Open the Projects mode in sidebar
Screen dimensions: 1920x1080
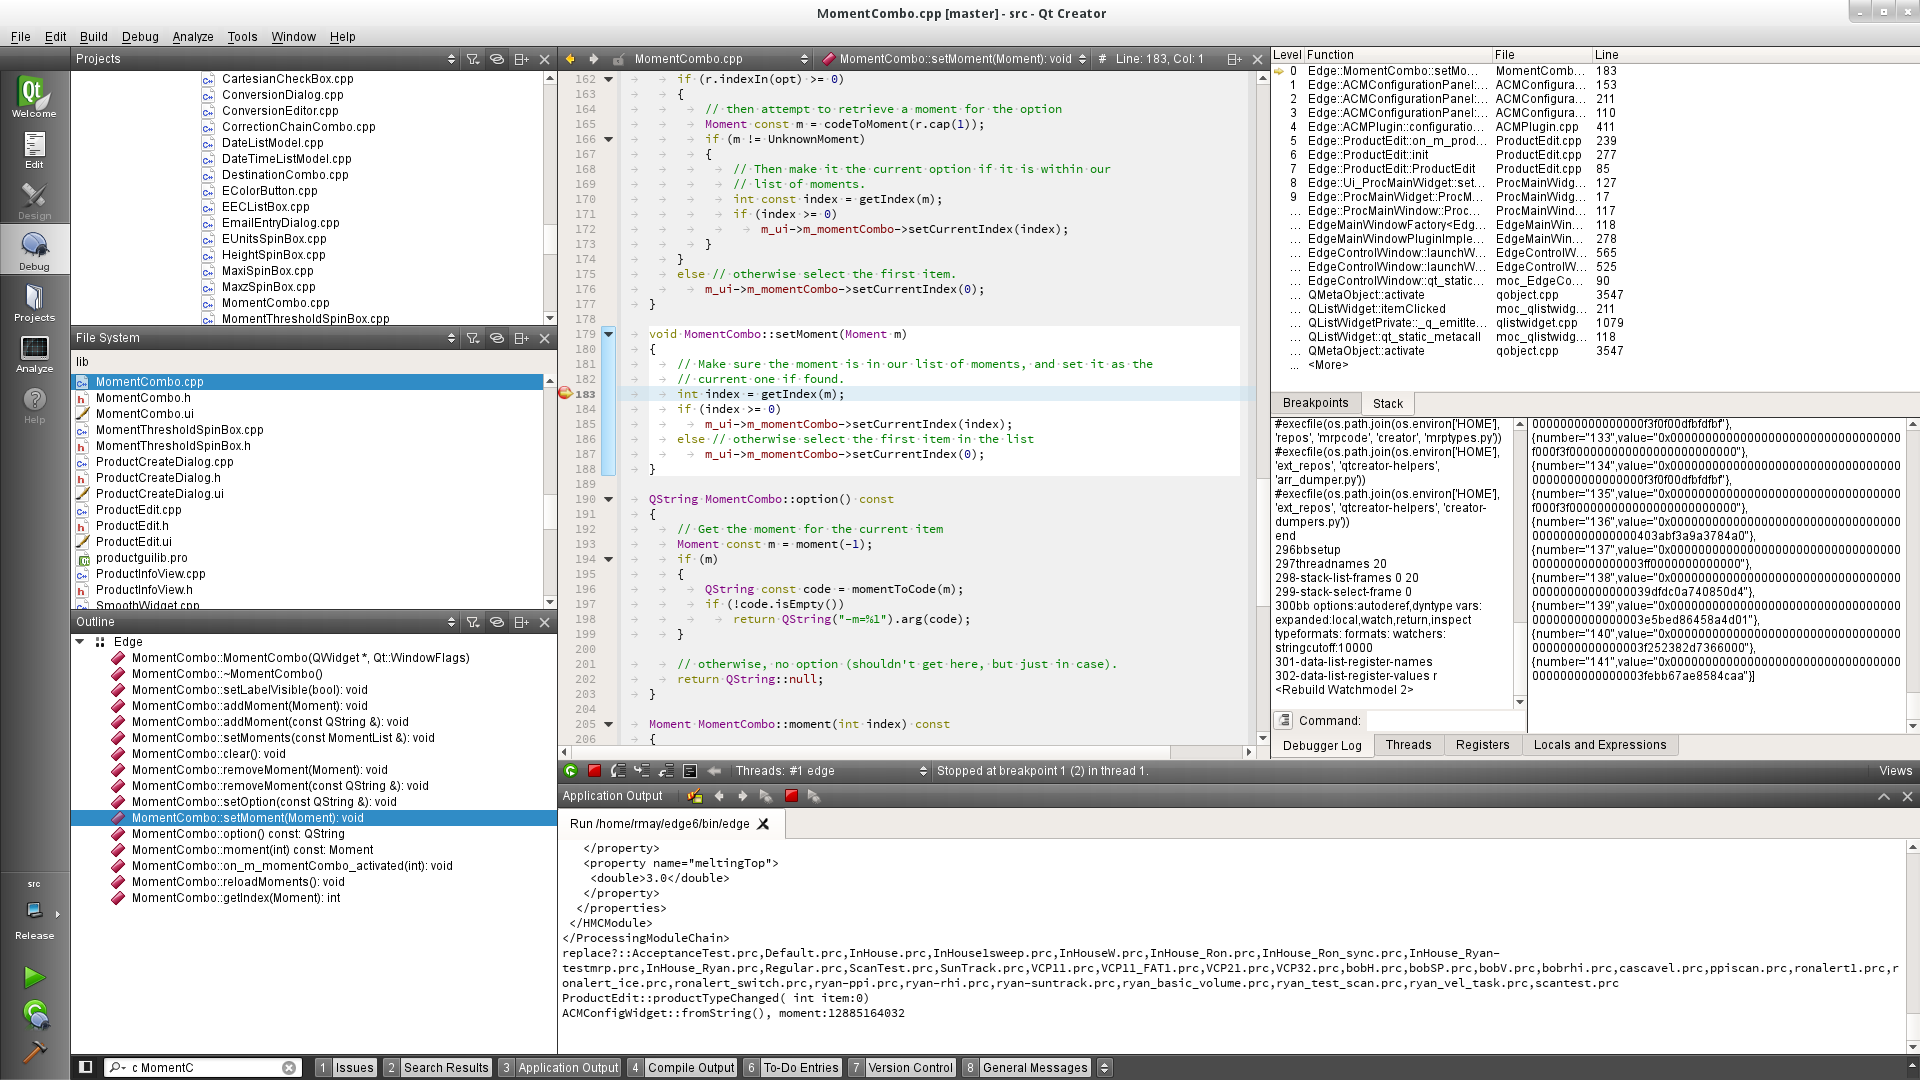click(x=34, y=302)
